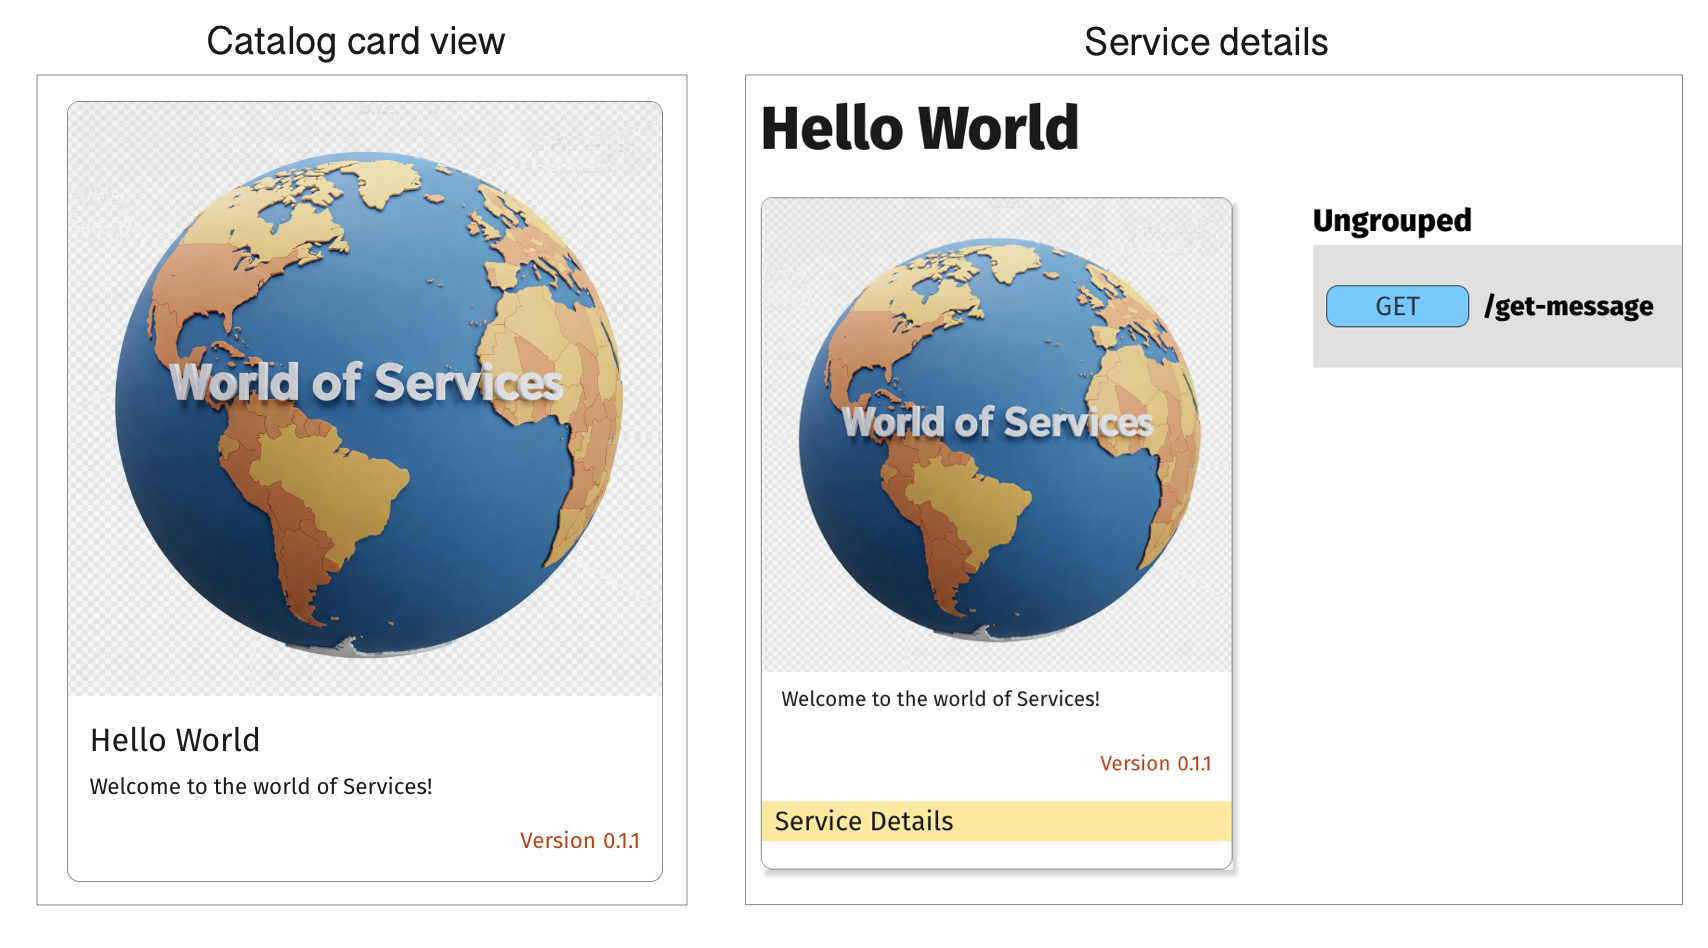Collapse the Ungrouped endpoint group
This screenshot has width=1708, height=948.
pyautogui.click(x=1391, y=220)
